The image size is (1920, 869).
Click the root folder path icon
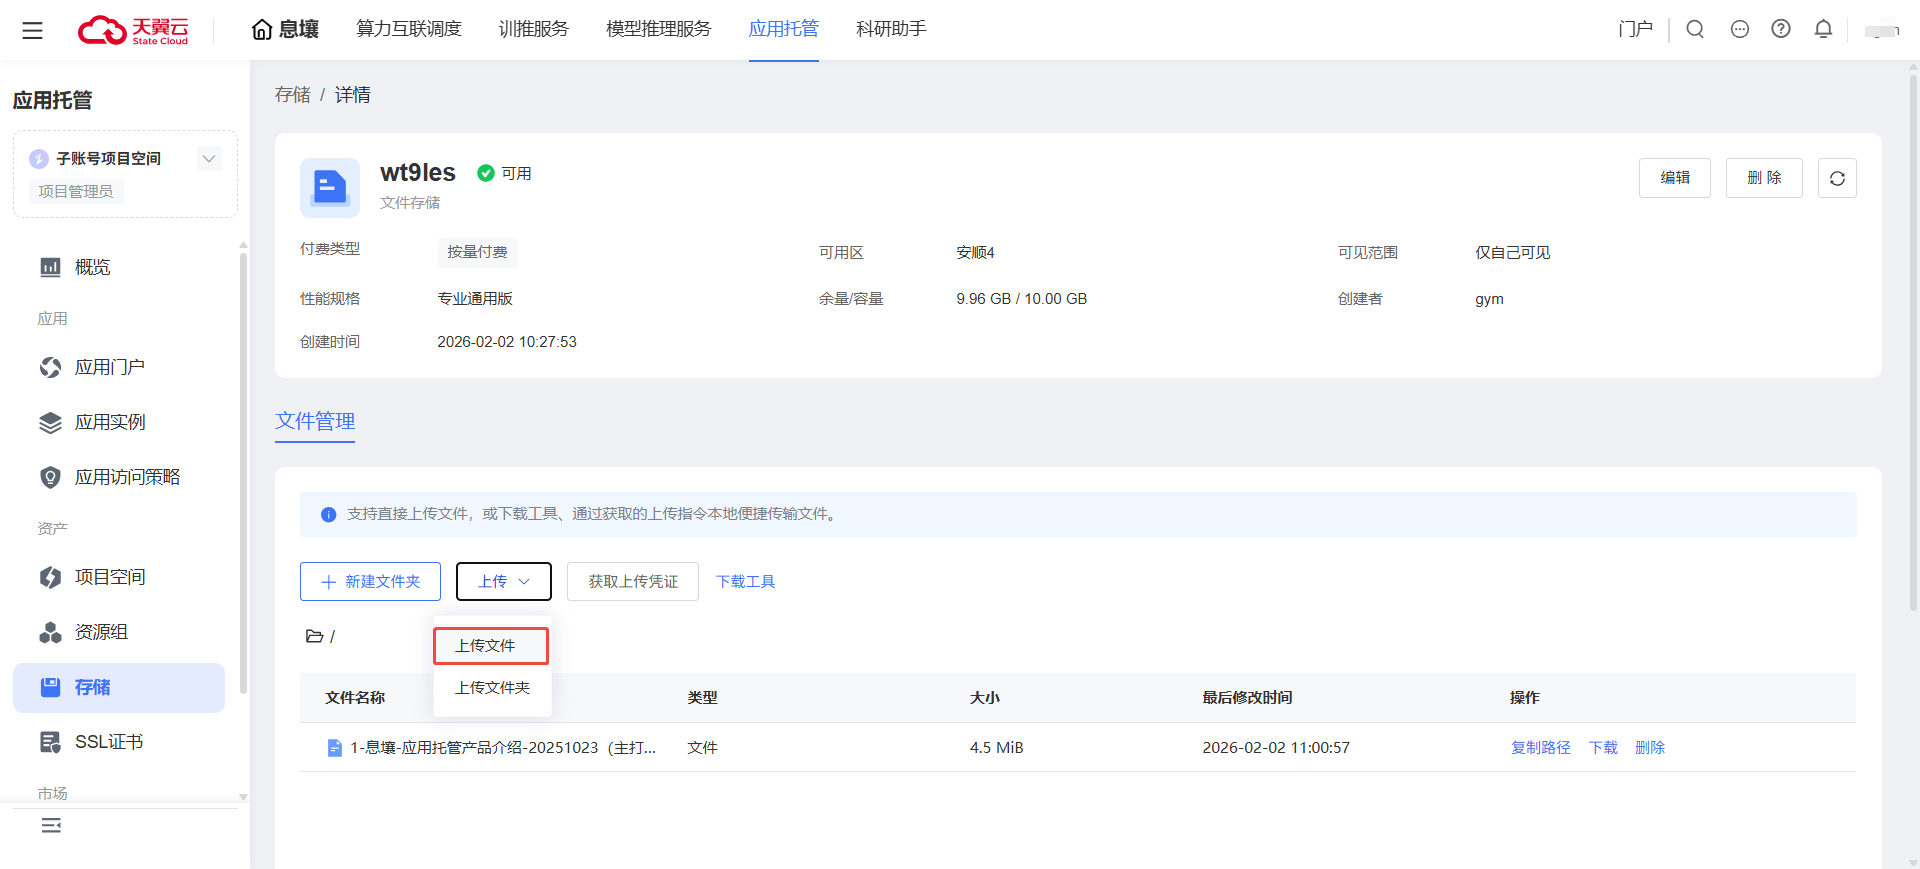coord(314,636)
